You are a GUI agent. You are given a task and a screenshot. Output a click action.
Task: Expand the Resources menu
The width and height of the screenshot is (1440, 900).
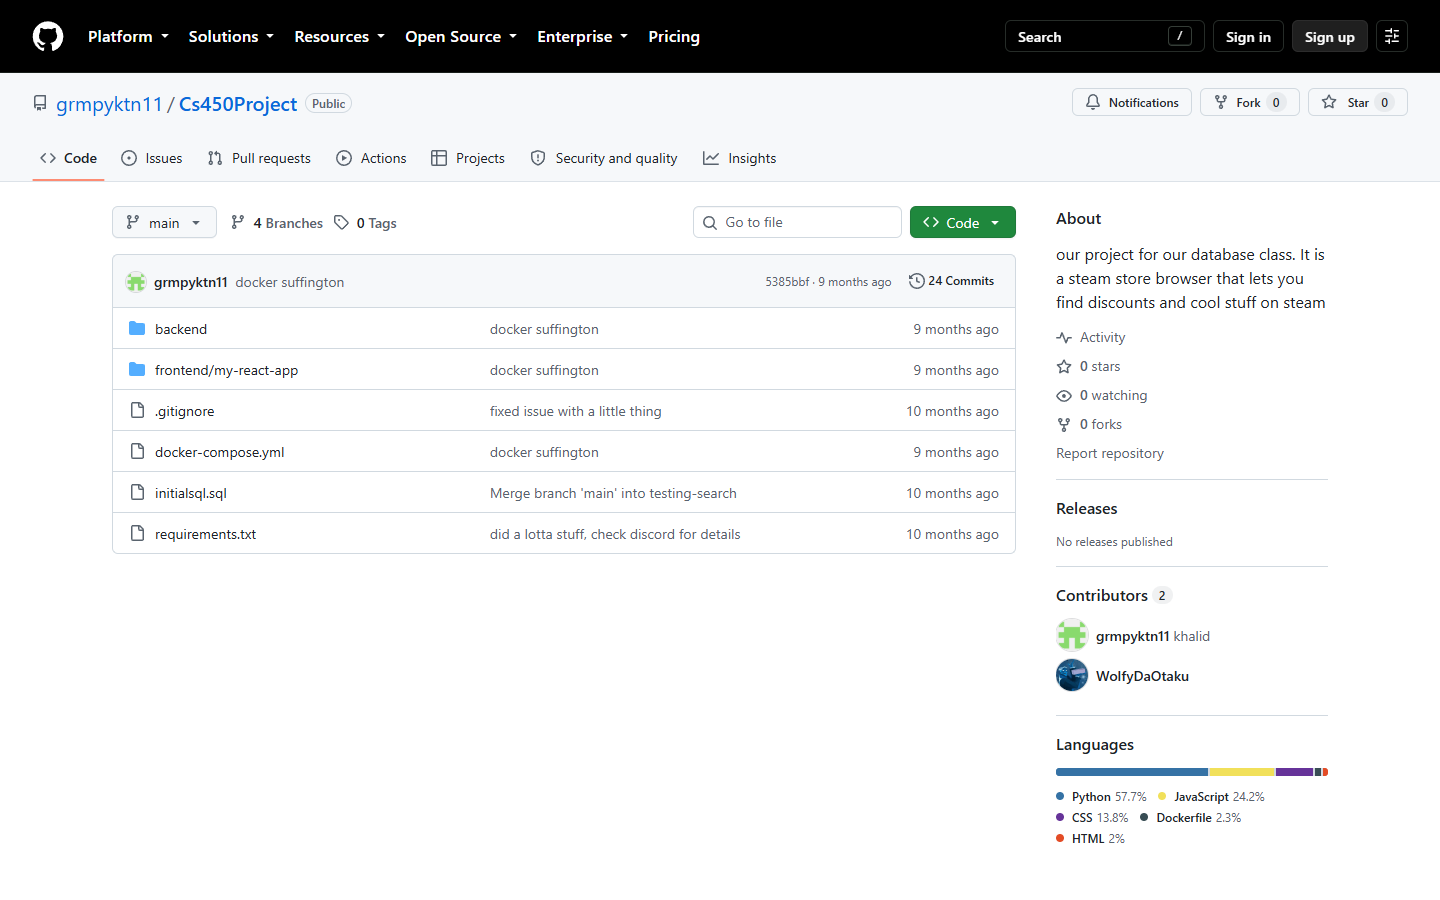point(339,37)
